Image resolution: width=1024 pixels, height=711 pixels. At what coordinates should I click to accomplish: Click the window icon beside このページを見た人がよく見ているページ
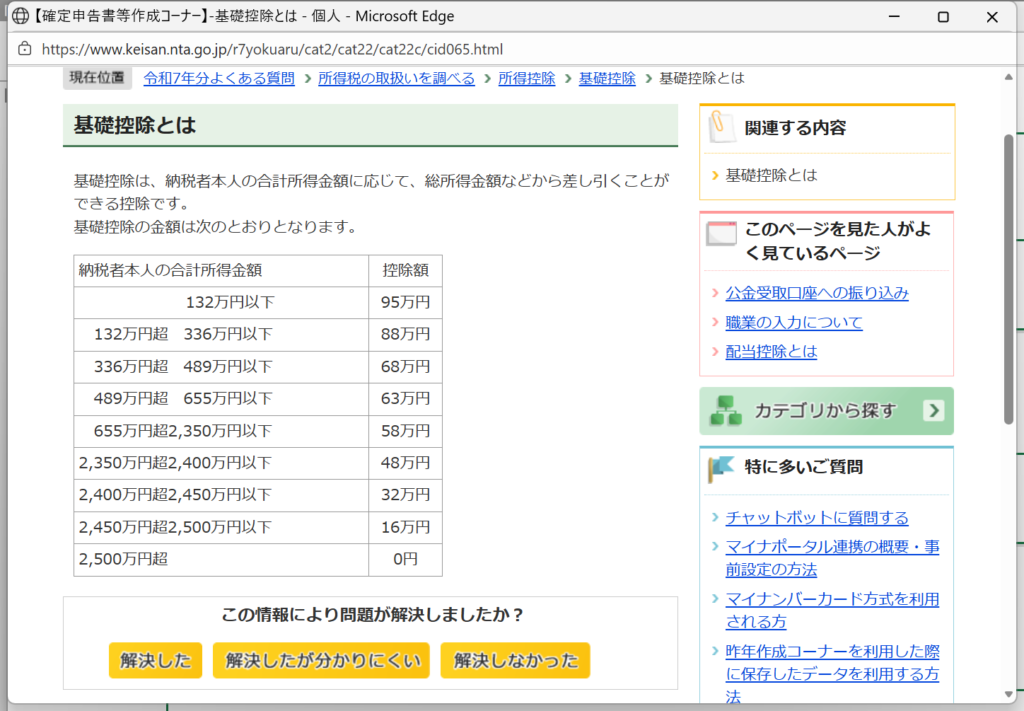click(x=721, y=234)
